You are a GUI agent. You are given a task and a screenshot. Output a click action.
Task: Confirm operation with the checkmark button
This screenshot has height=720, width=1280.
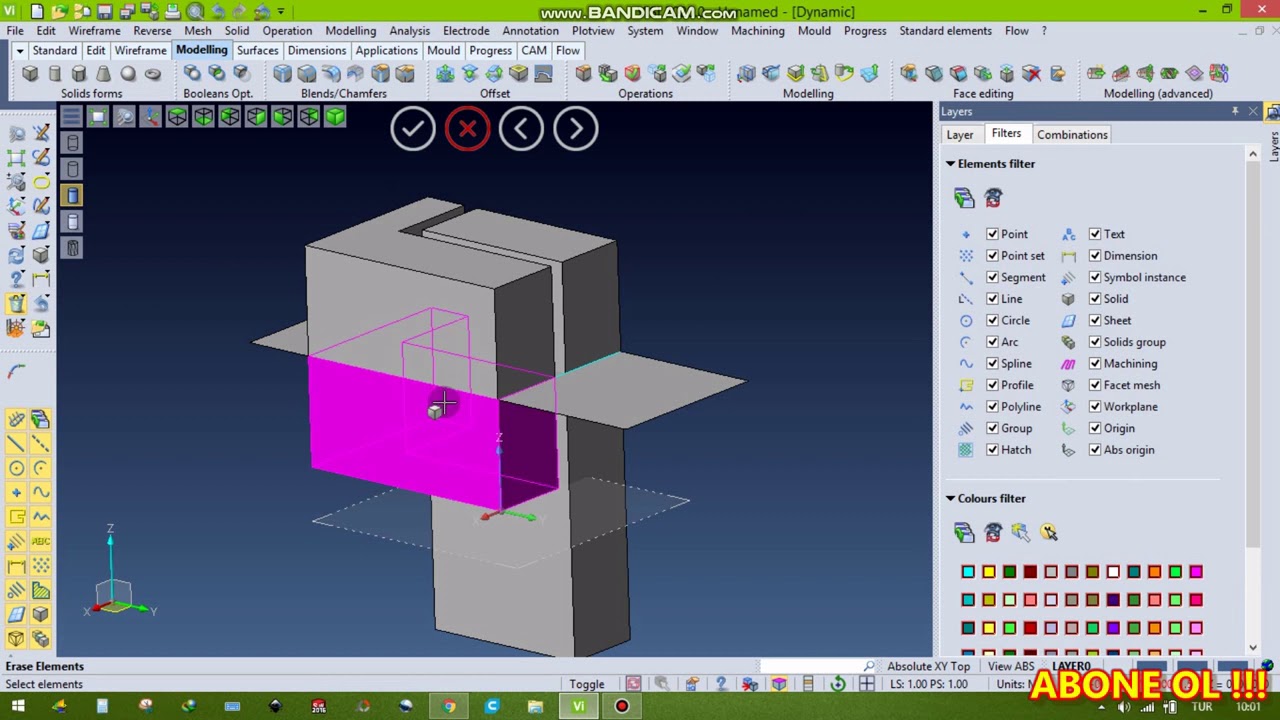tap(412, 128)
